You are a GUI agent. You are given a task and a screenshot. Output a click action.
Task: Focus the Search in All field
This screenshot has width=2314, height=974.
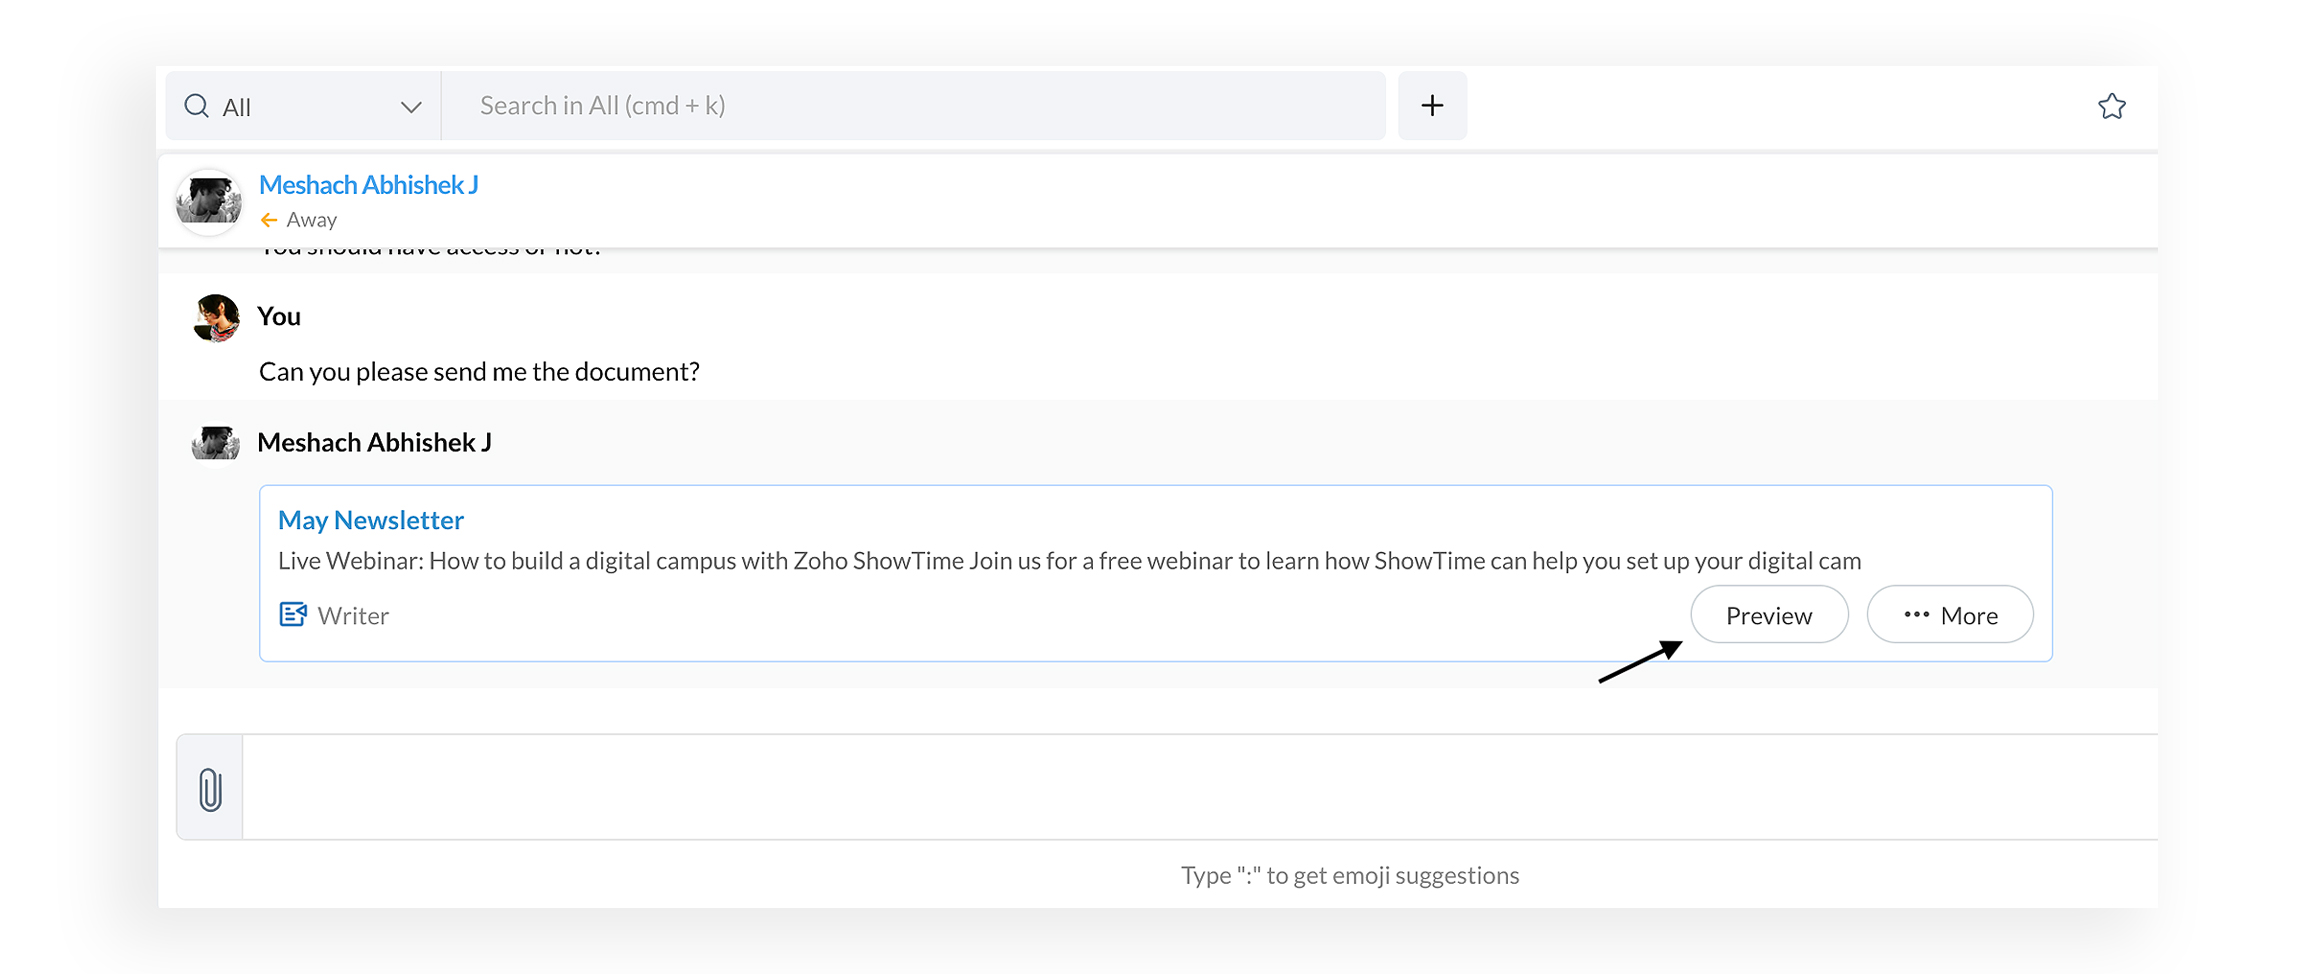[x=912, y=106]
